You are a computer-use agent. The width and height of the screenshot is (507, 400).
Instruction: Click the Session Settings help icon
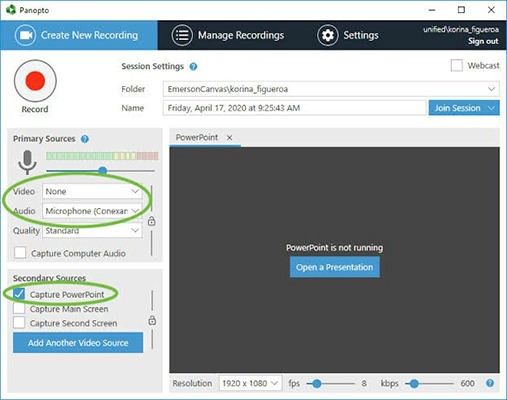pos(193,67)
